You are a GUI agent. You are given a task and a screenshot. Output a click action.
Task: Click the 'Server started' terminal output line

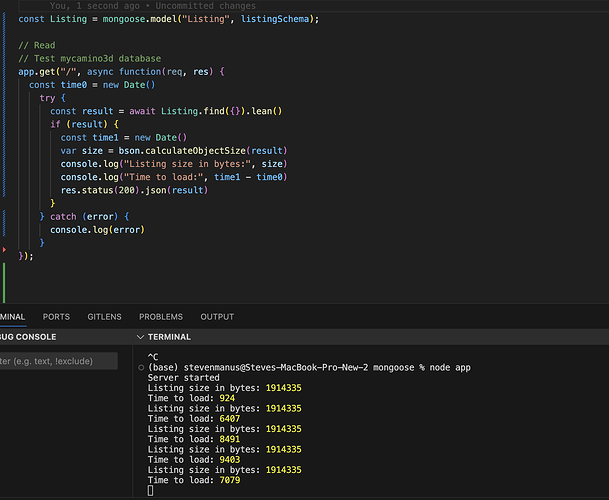pos(182,378)
